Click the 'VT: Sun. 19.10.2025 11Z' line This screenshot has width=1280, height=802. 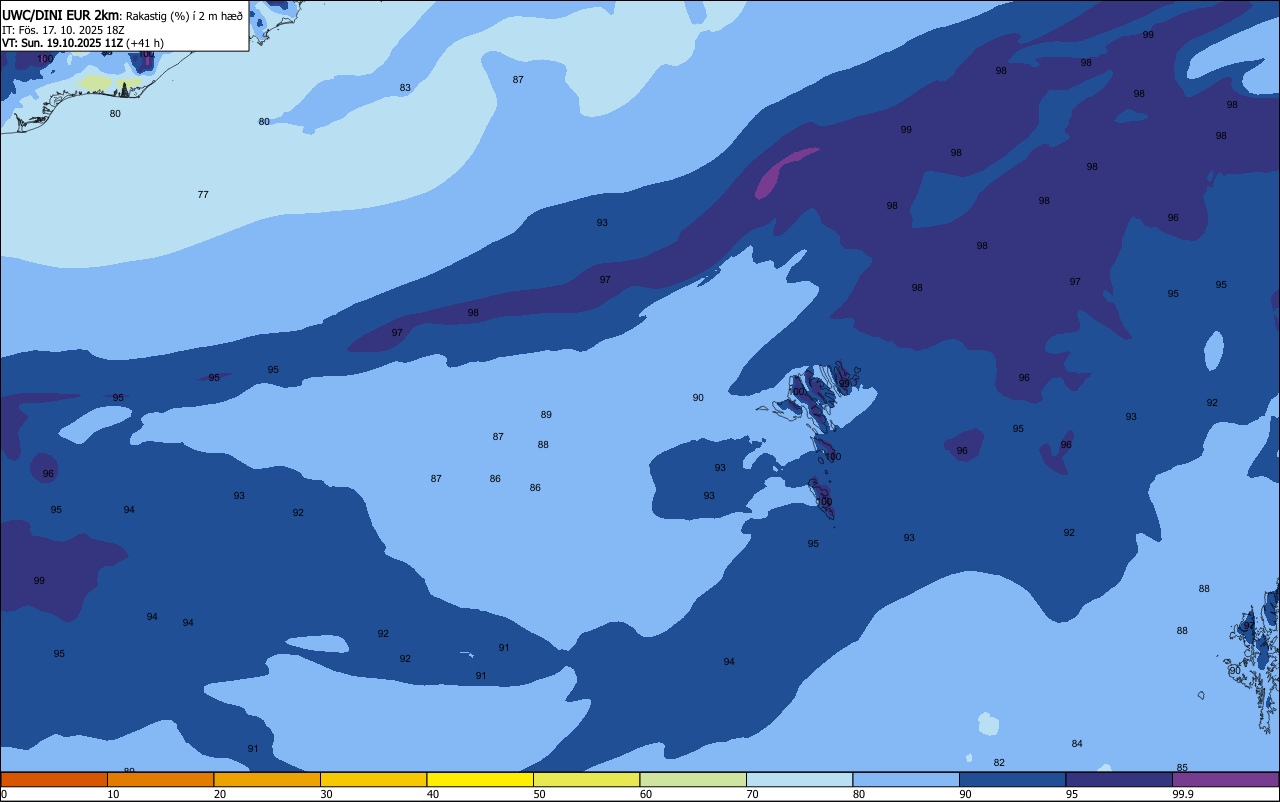pyautogui.click(x=63, y=43)
